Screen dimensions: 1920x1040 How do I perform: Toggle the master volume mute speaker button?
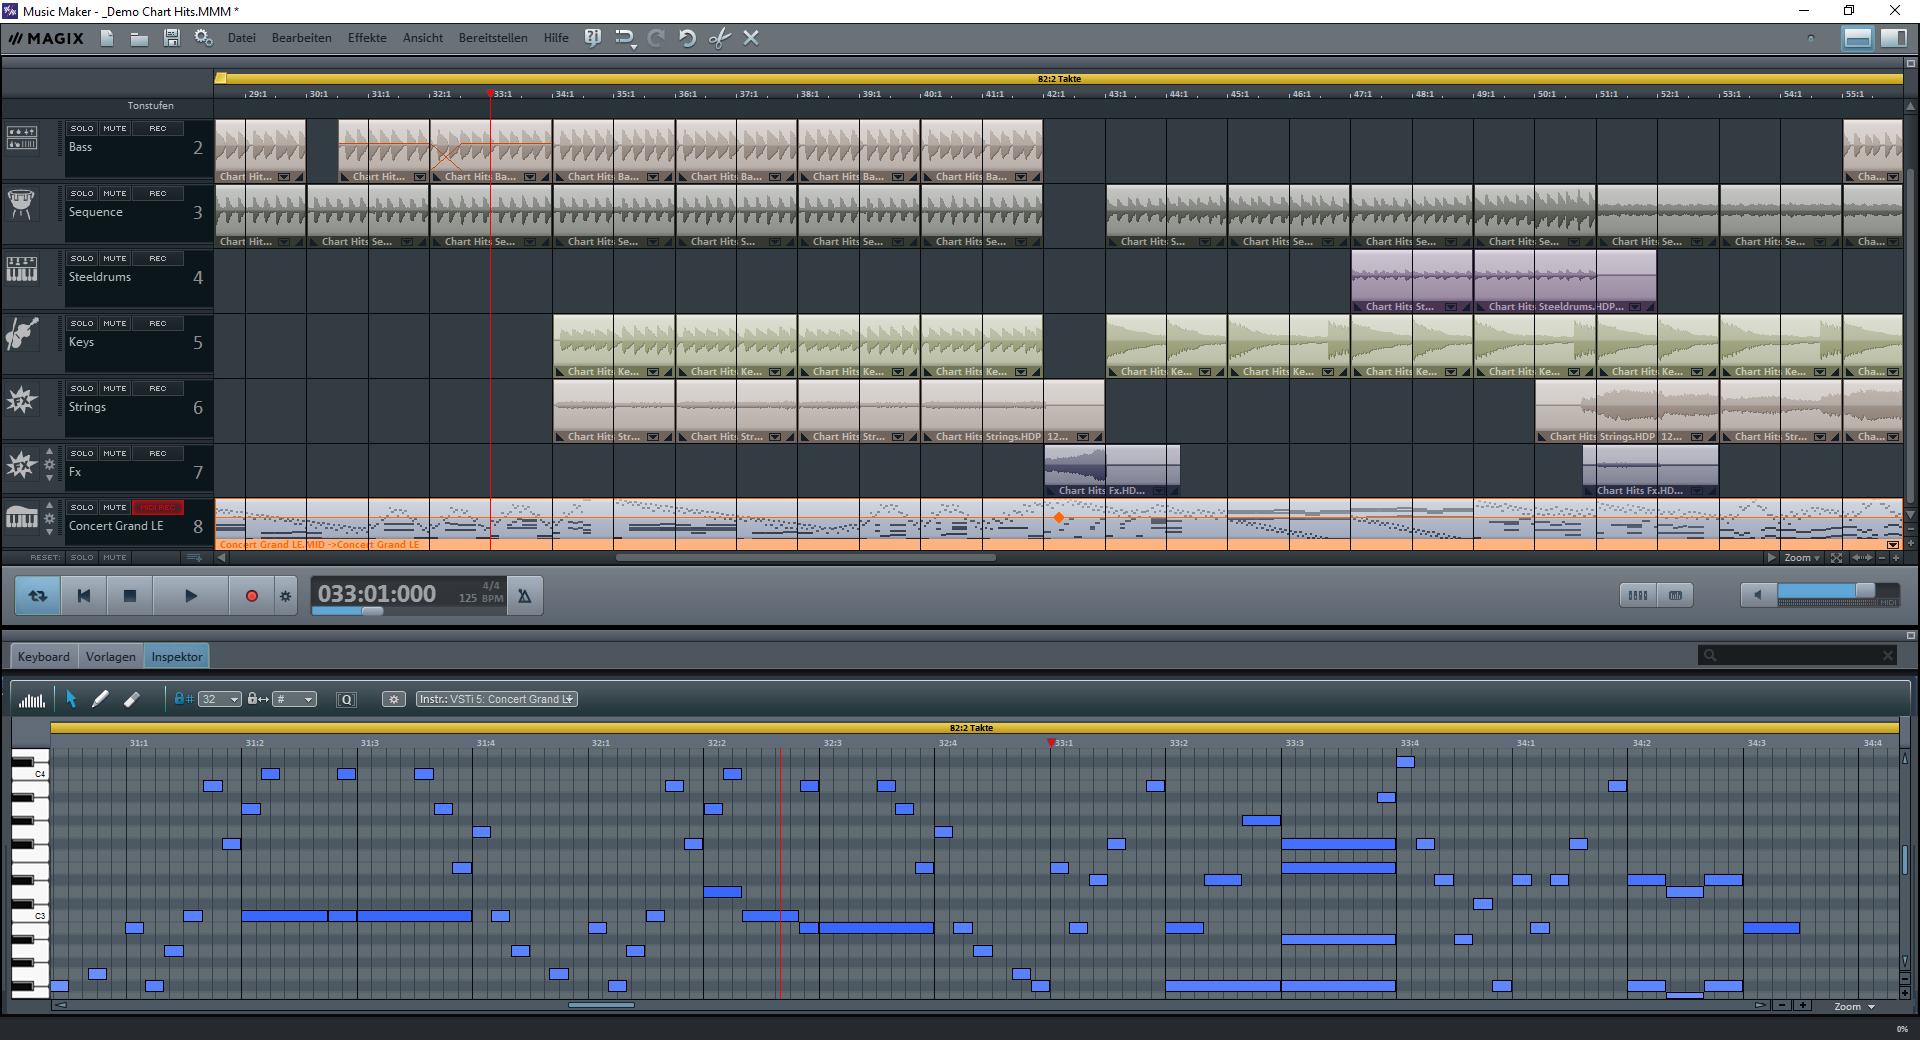tap(1758, 595)
